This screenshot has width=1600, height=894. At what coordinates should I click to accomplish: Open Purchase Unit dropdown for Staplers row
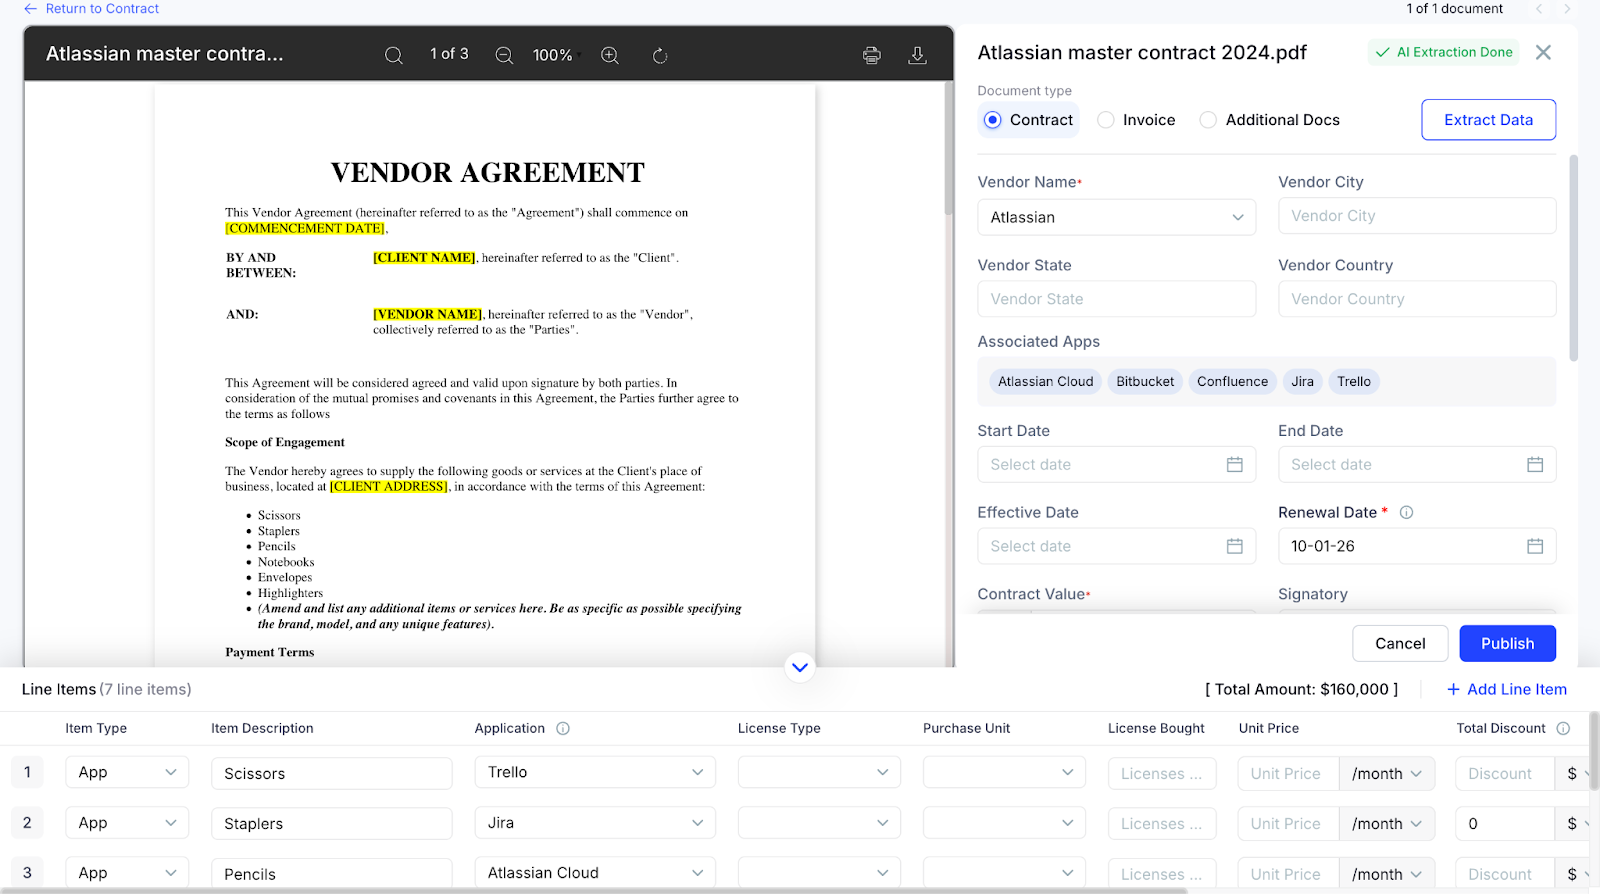click(x=1004, y=823)
